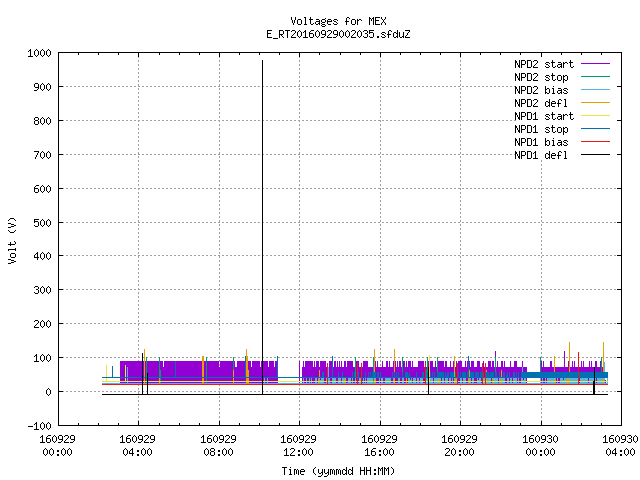This screenshot has width=640, height=480.
Task: Click the NPD1 start legend label
Action: (x=544, y=116)
